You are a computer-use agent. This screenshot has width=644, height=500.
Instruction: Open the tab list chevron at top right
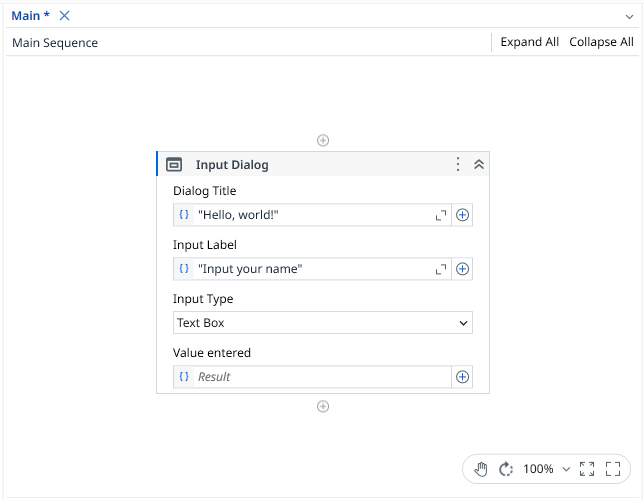pyautogui.click(x=629, y=16)
